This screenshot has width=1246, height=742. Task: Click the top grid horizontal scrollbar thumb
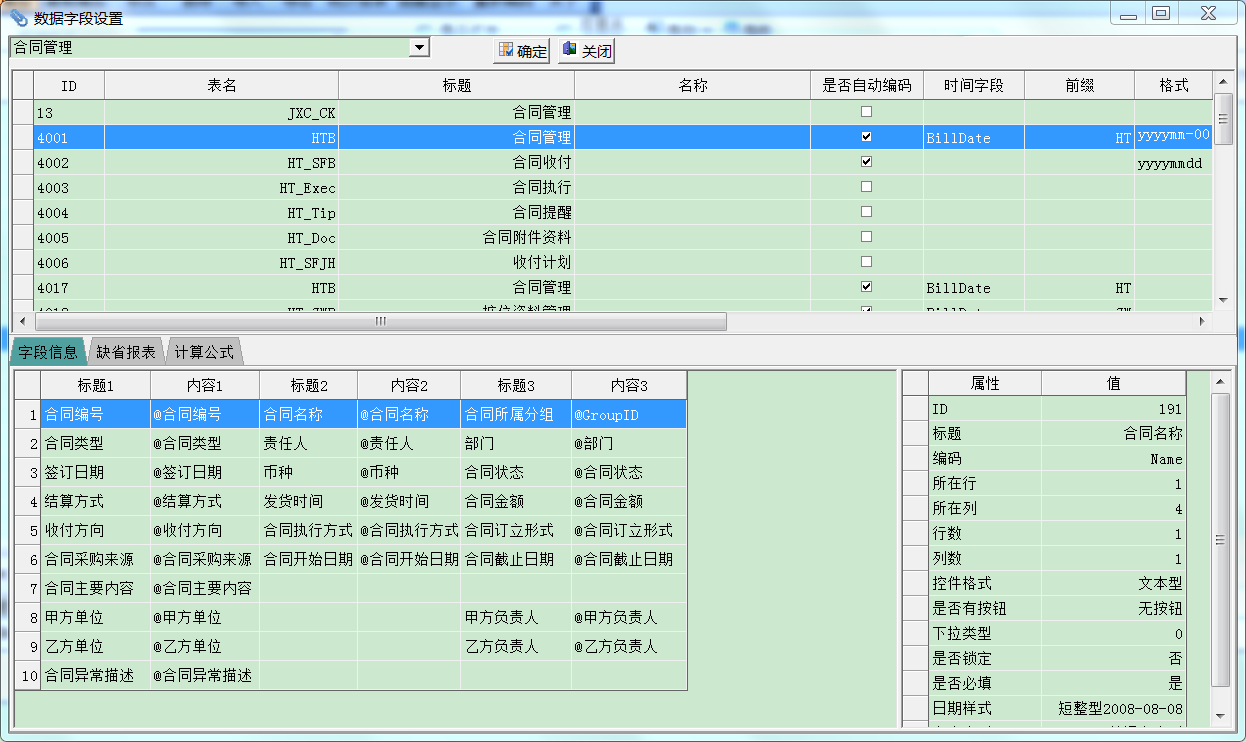(380, 321)
